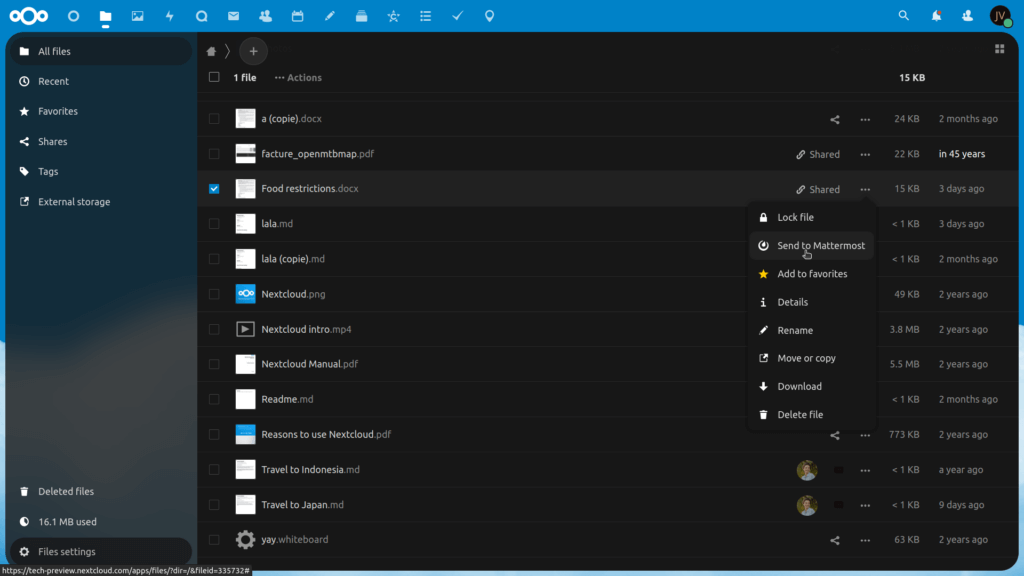This screenshot has height=576, width=1024.
Task: Choose Lock file from context menu
Action: 811,217
